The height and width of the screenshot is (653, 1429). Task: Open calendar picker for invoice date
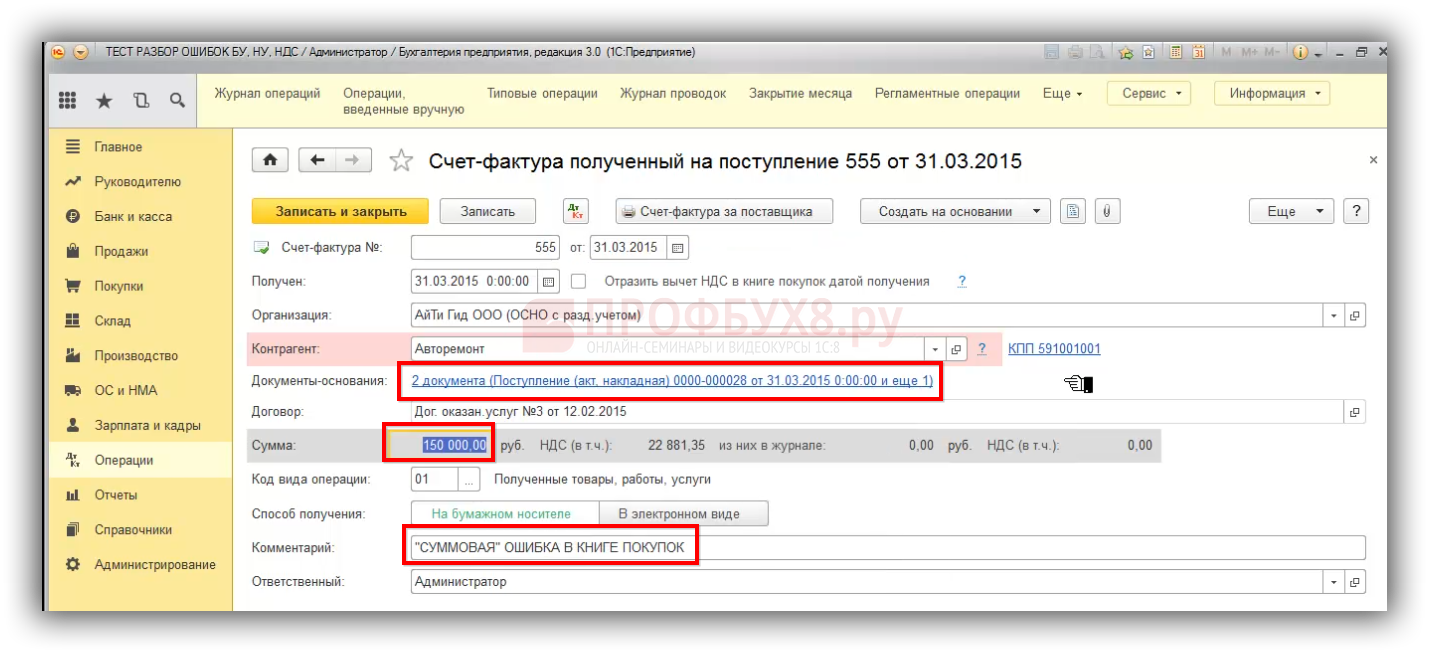pos(677,248)
